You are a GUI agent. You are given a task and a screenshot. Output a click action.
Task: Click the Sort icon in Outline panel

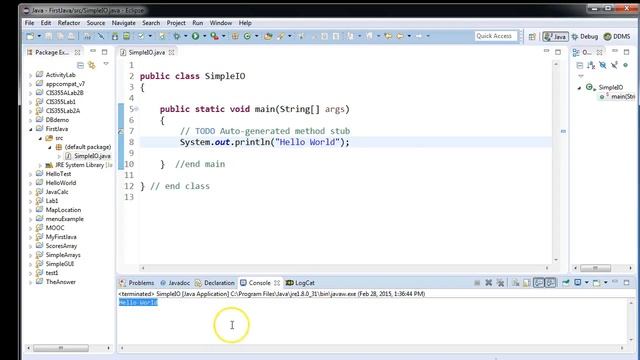[x=591, y=65]
